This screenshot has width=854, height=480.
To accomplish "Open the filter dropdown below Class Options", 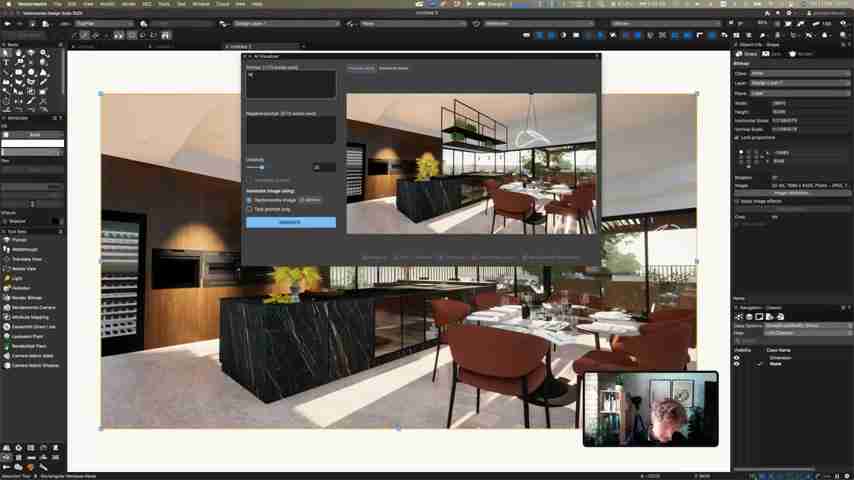I will pos(807,333).
